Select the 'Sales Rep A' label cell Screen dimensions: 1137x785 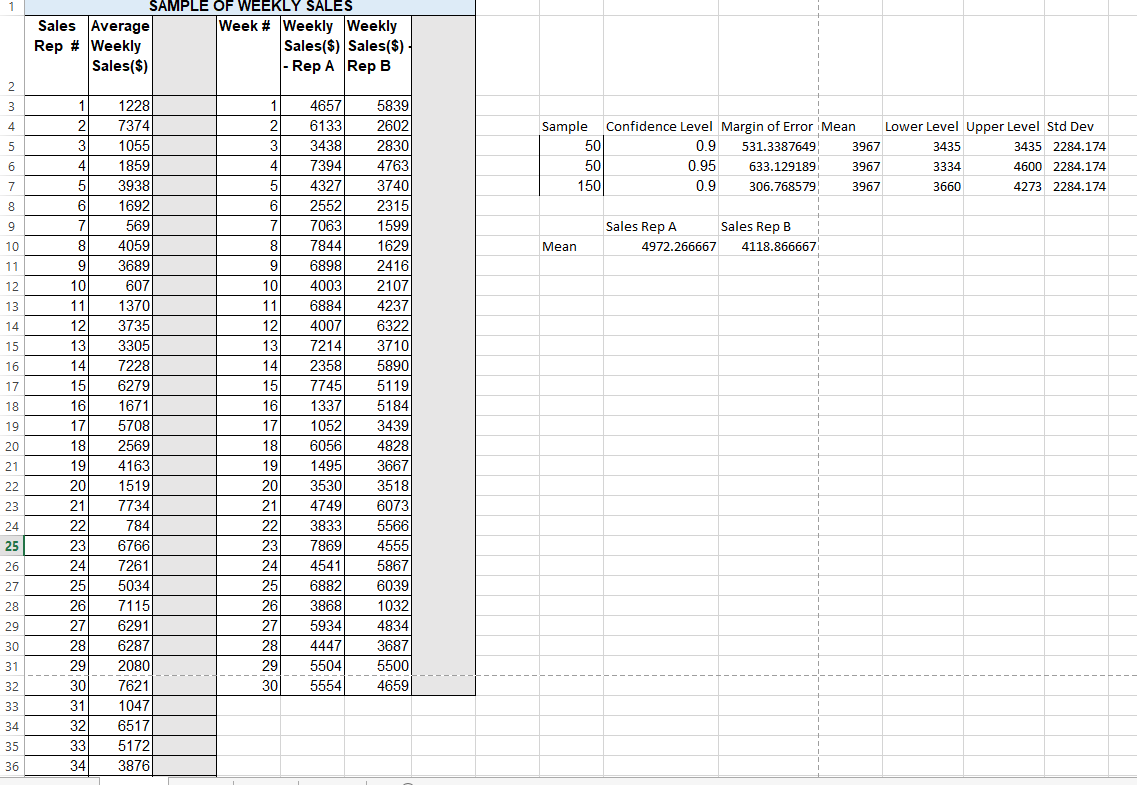coord(661,226)
